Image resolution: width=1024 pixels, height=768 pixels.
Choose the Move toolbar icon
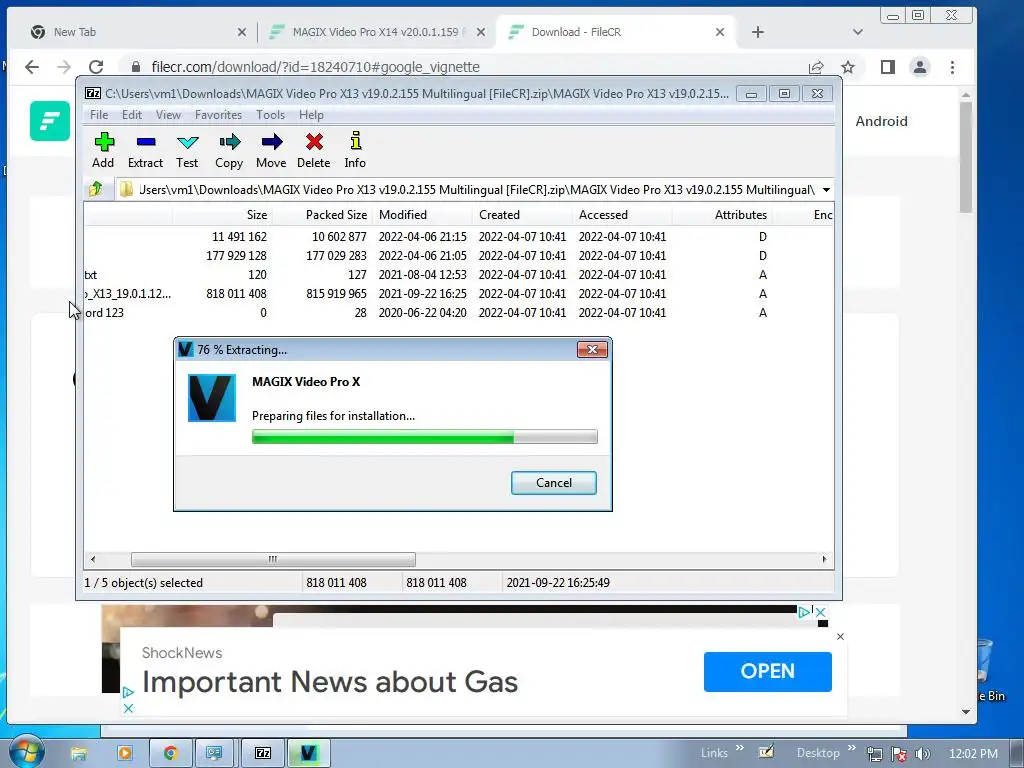(x=271, y=151)
